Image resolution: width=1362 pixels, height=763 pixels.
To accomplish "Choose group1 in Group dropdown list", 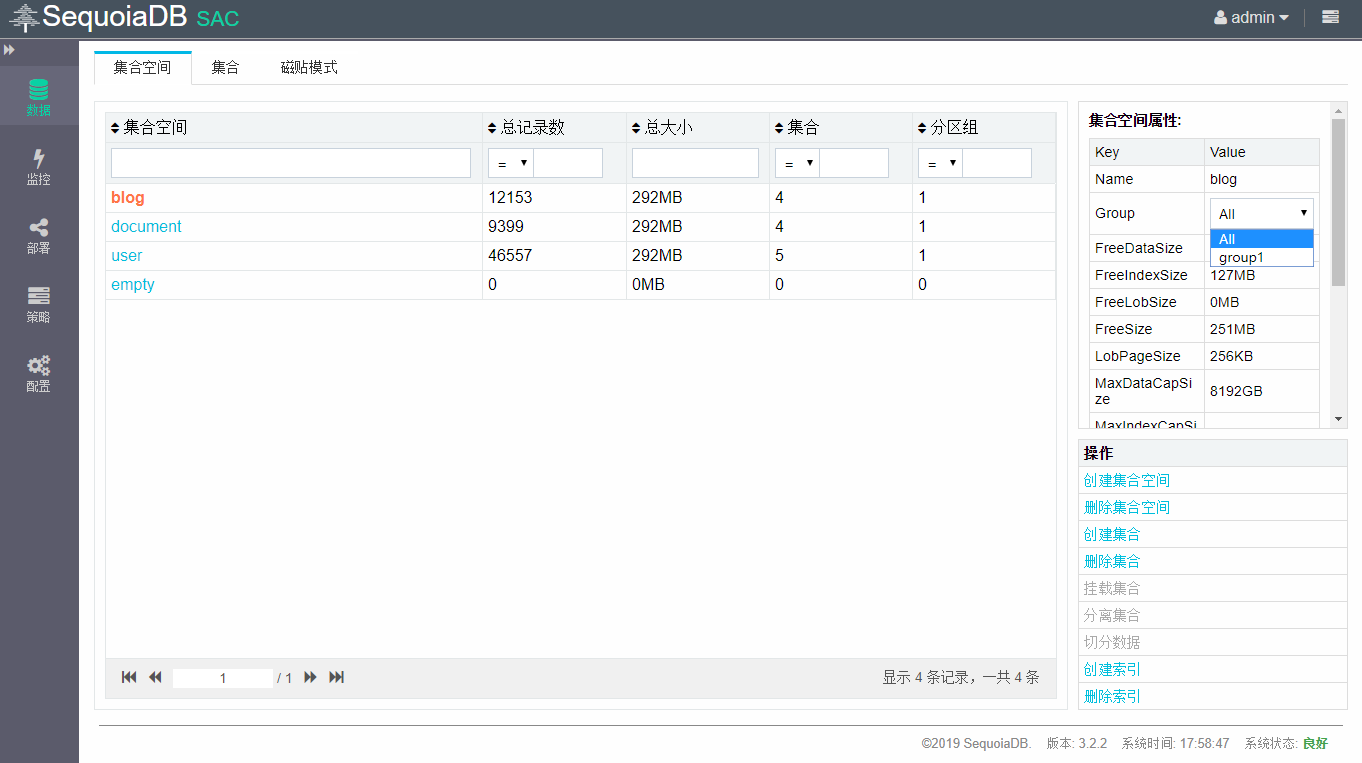I will [x=1262, y=257].
